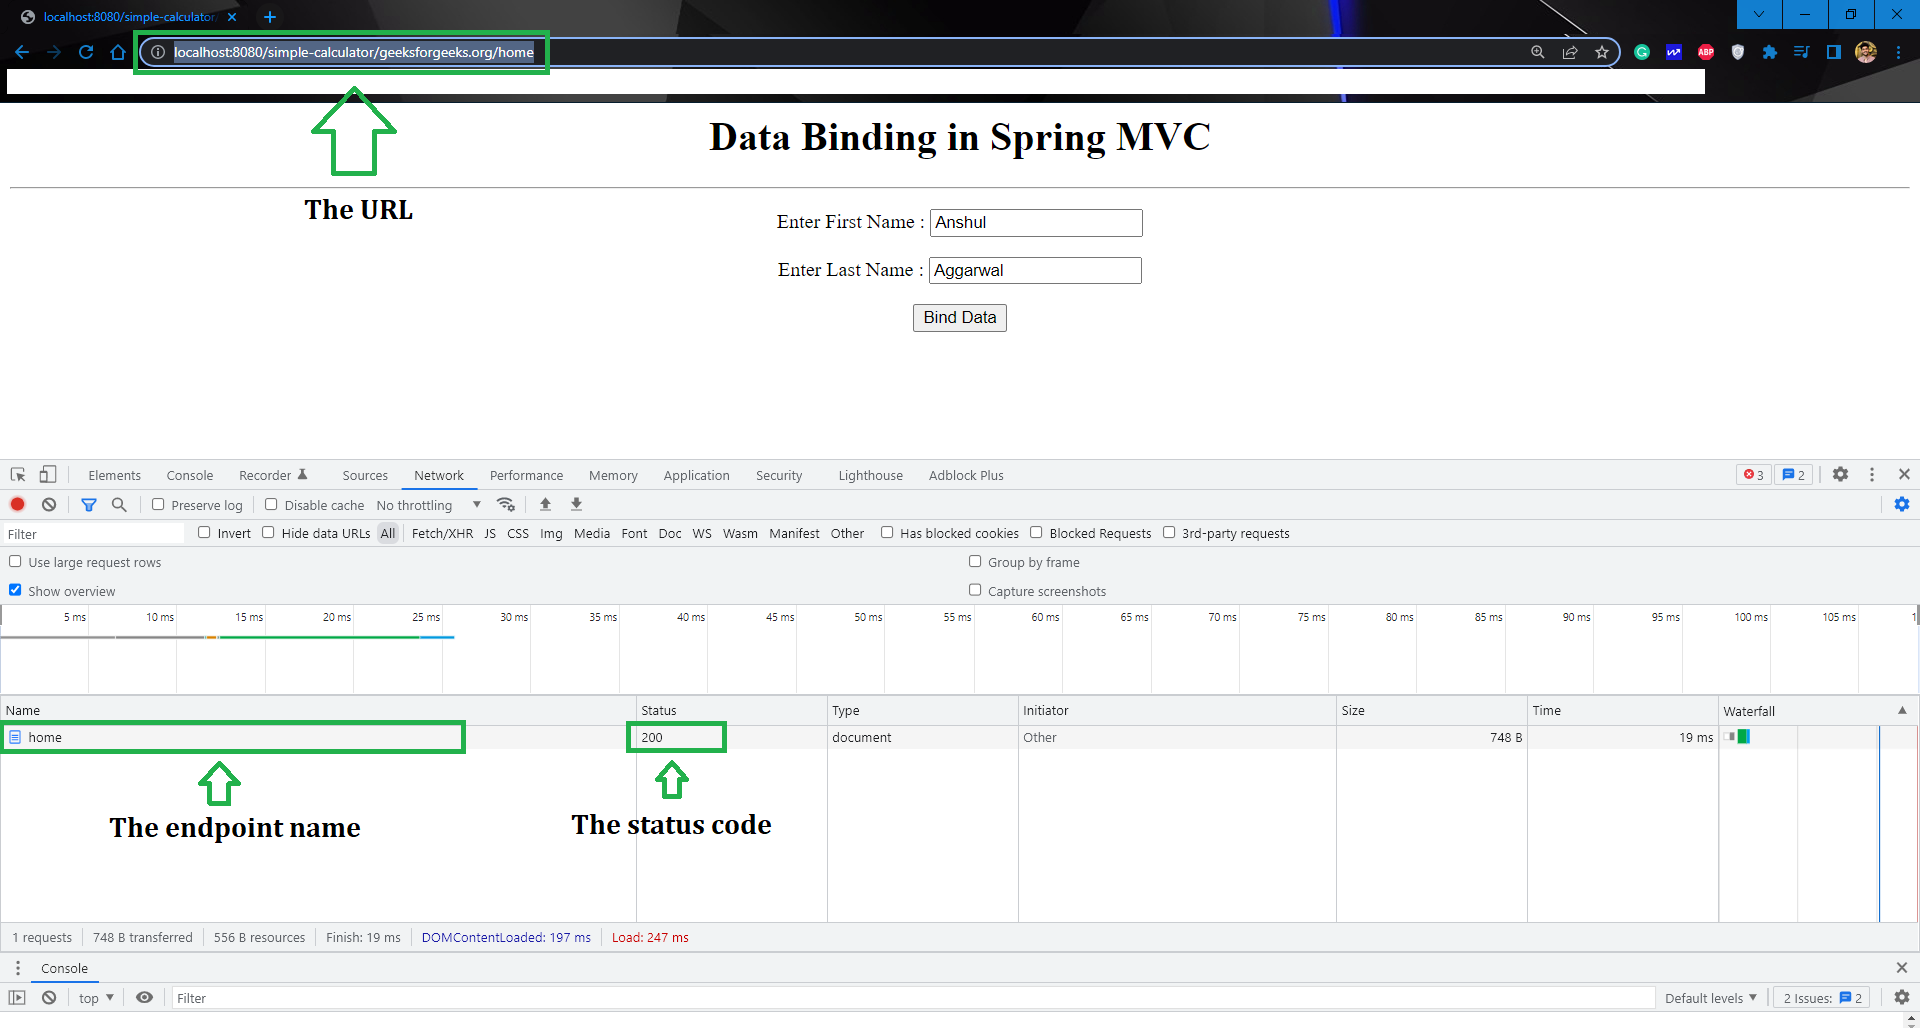Click the import HAR file upload icon
The width and height of the screenshot is (1920, 1028).
pos(545,504)
